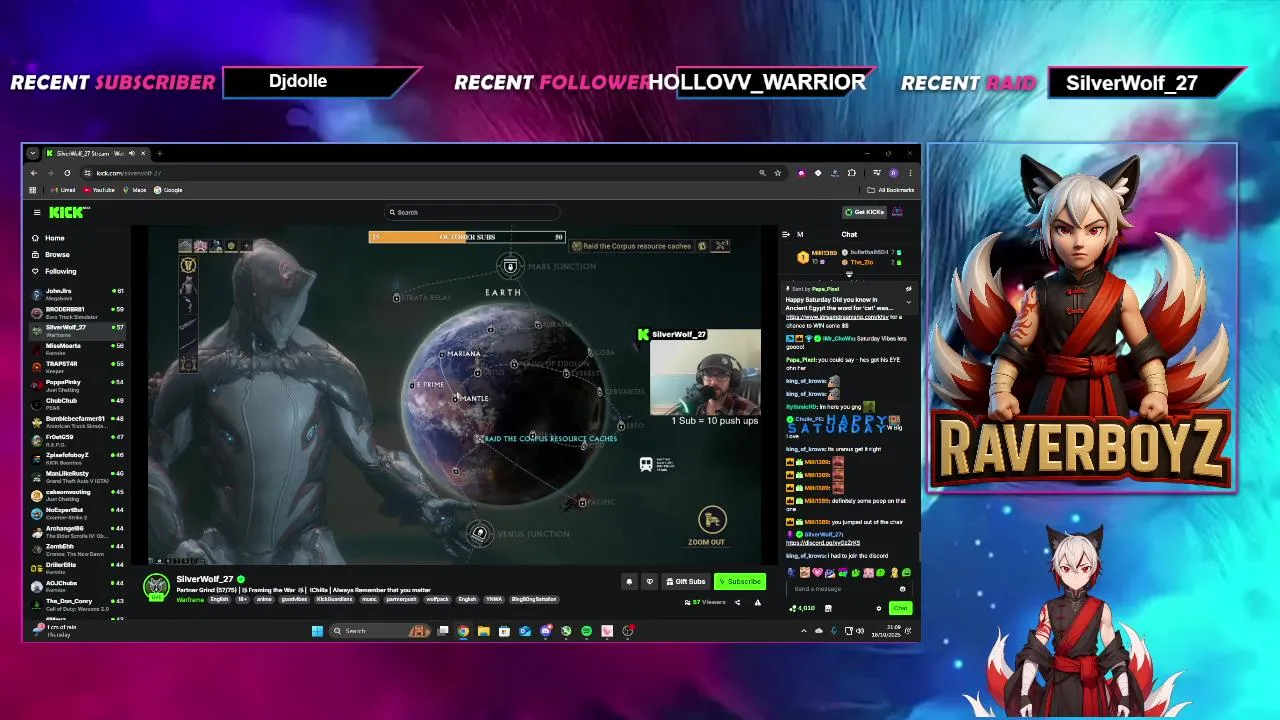Click the Zoom Out icon in game view
The width and height of the screenshot is (1280, 720).
711,519
